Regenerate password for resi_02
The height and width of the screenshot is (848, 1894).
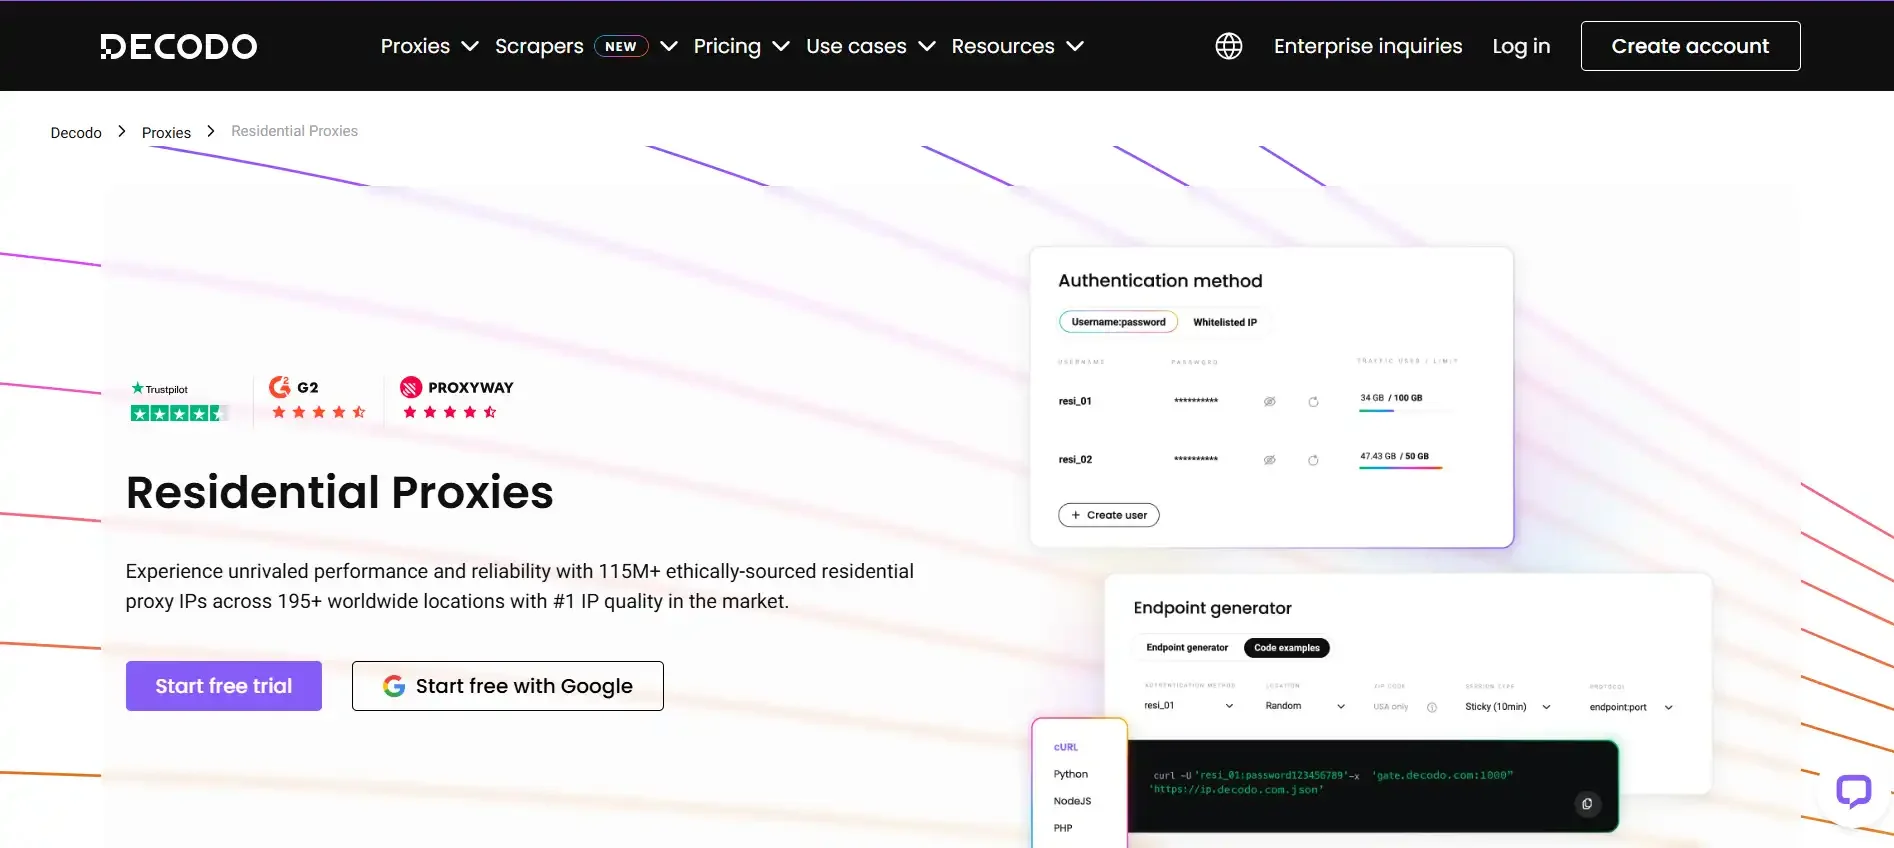(1313, 460)
